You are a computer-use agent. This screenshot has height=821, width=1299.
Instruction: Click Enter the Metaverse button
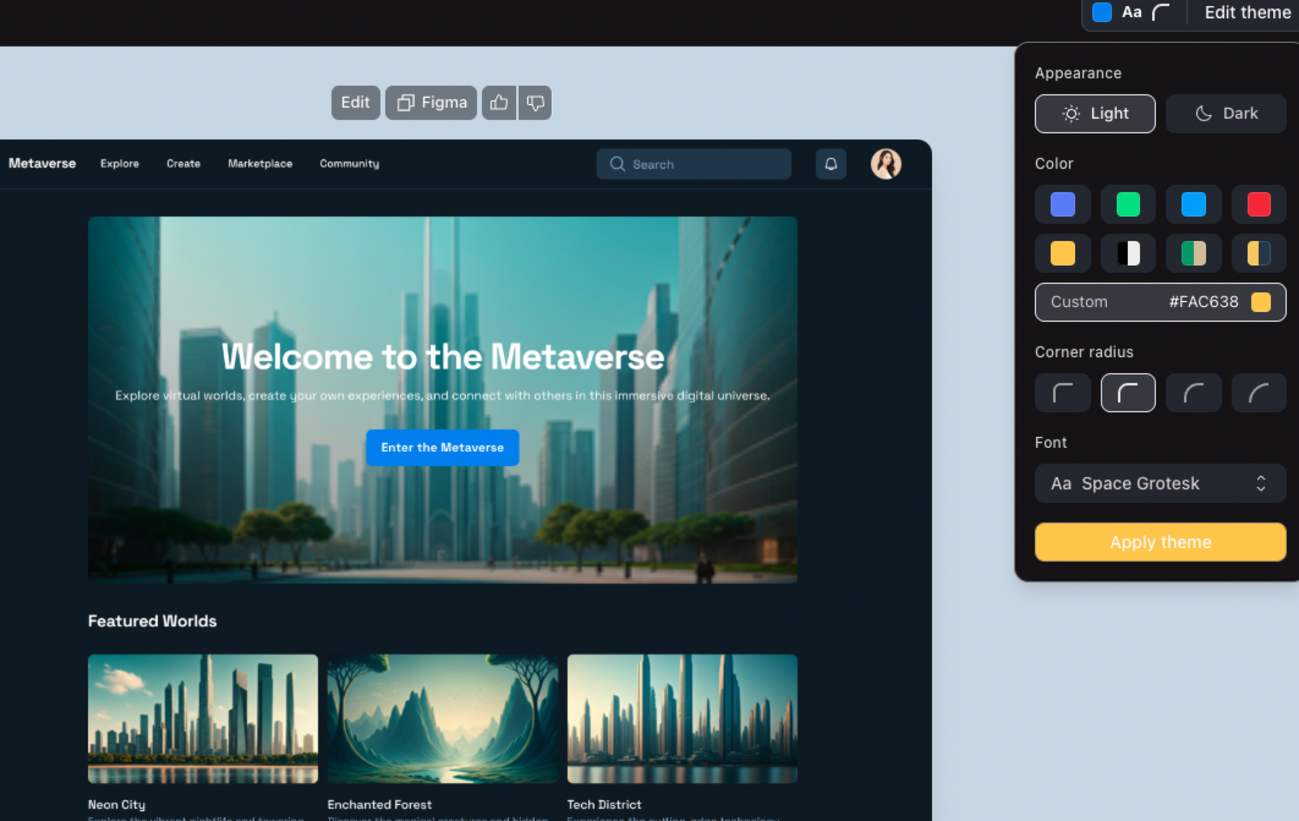point(442,448)
